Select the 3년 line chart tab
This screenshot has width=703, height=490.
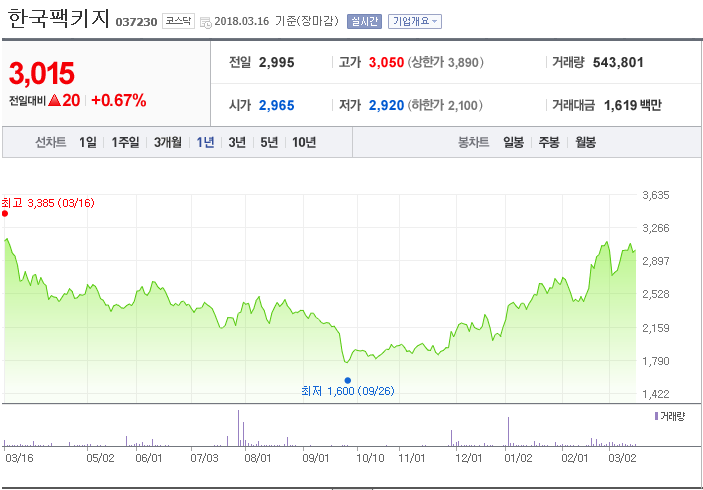coord(237,142)
